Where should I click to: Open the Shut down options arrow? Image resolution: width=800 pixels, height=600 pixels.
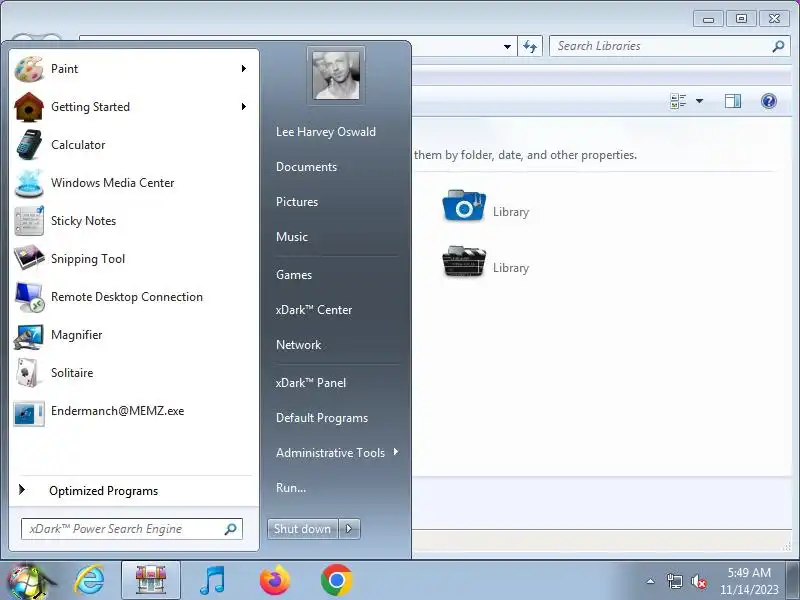tap(349, 529)
